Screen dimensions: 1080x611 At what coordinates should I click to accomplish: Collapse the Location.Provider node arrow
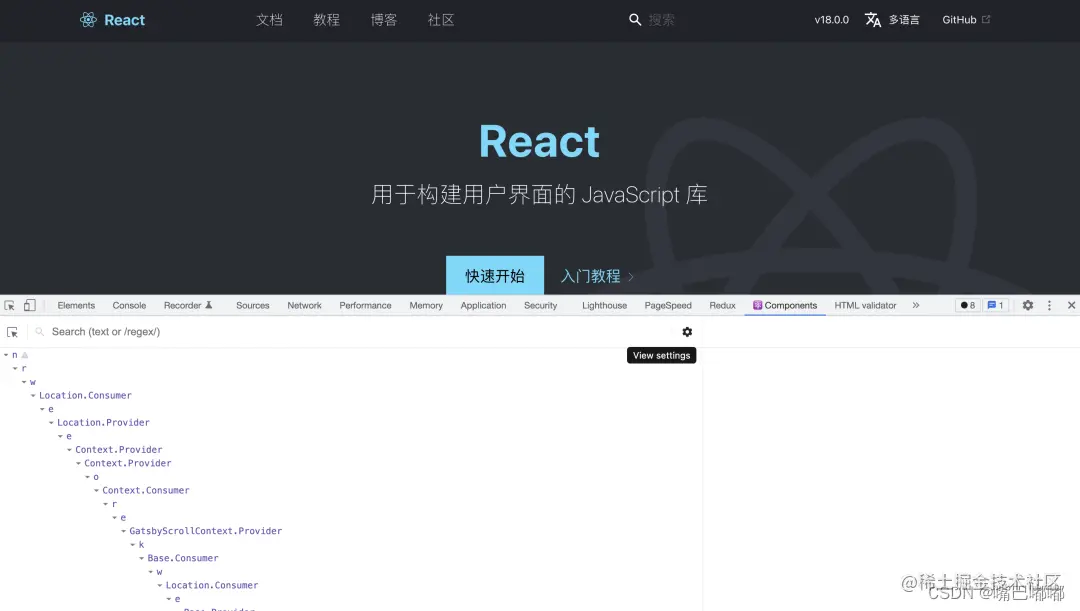point(51,422)
